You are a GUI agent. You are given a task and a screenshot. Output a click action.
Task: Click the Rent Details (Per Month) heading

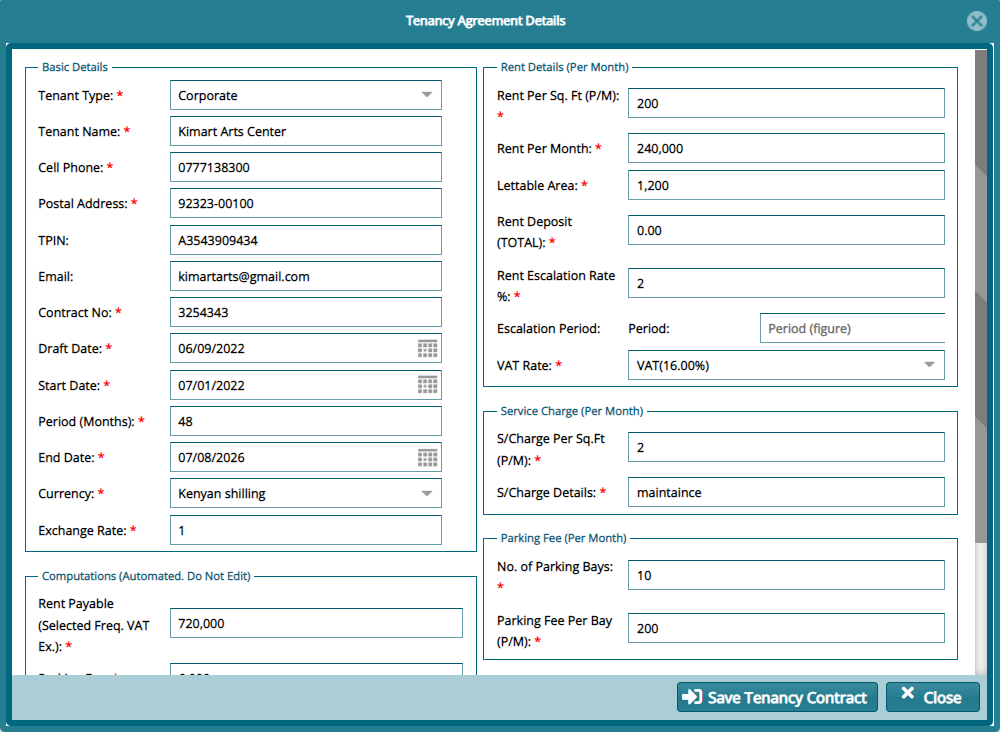(564, 67)
